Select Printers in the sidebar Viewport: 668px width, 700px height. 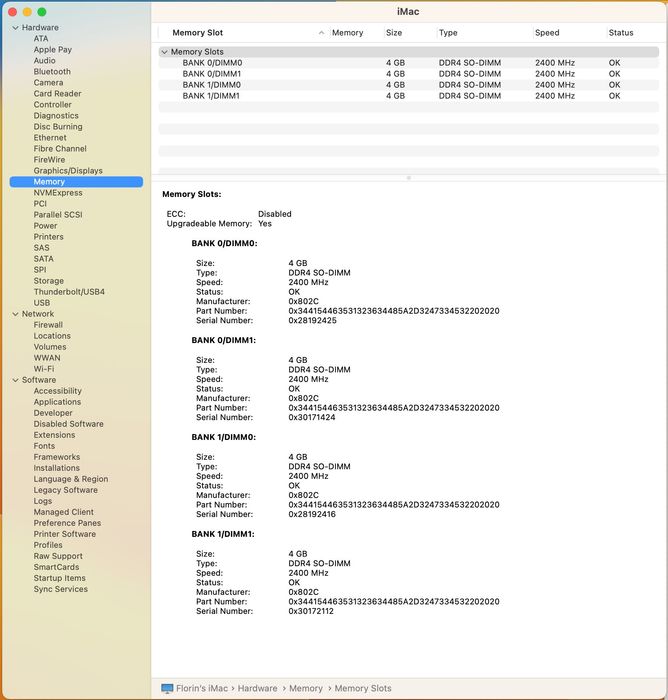point(48,237)
